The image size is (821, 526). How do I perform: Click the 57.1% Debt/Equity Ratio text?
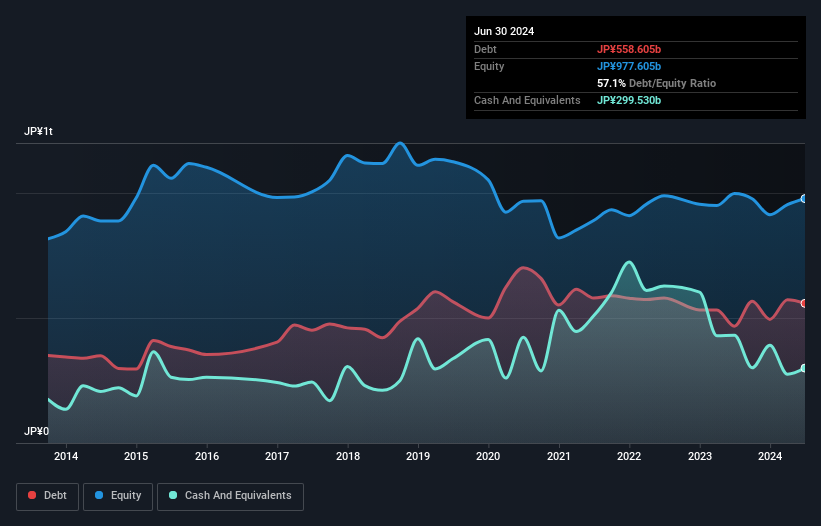(657, 83)
